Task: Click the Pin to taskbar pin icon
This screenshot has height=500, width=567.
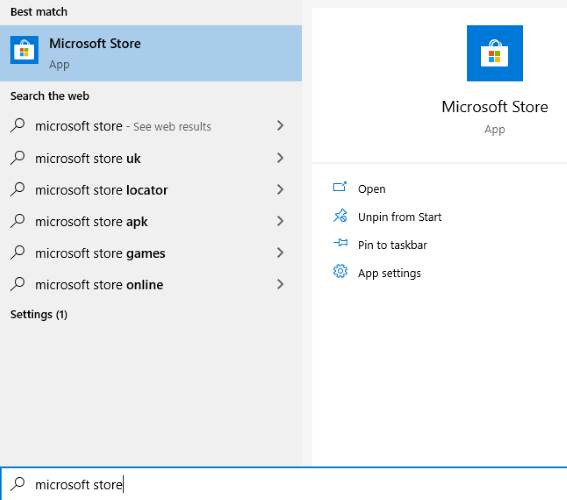Action: pyautogui.click(x=340, y=243)
